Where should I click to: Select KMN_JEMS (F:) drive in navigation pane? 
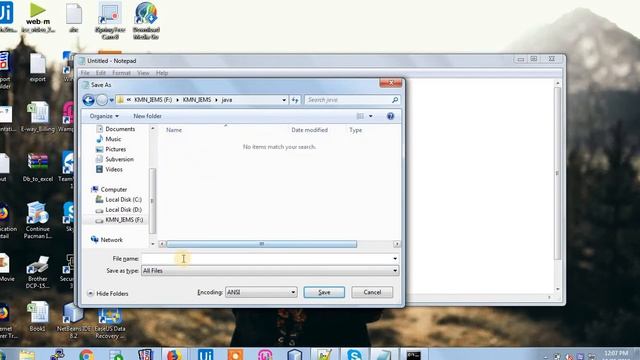119,220
